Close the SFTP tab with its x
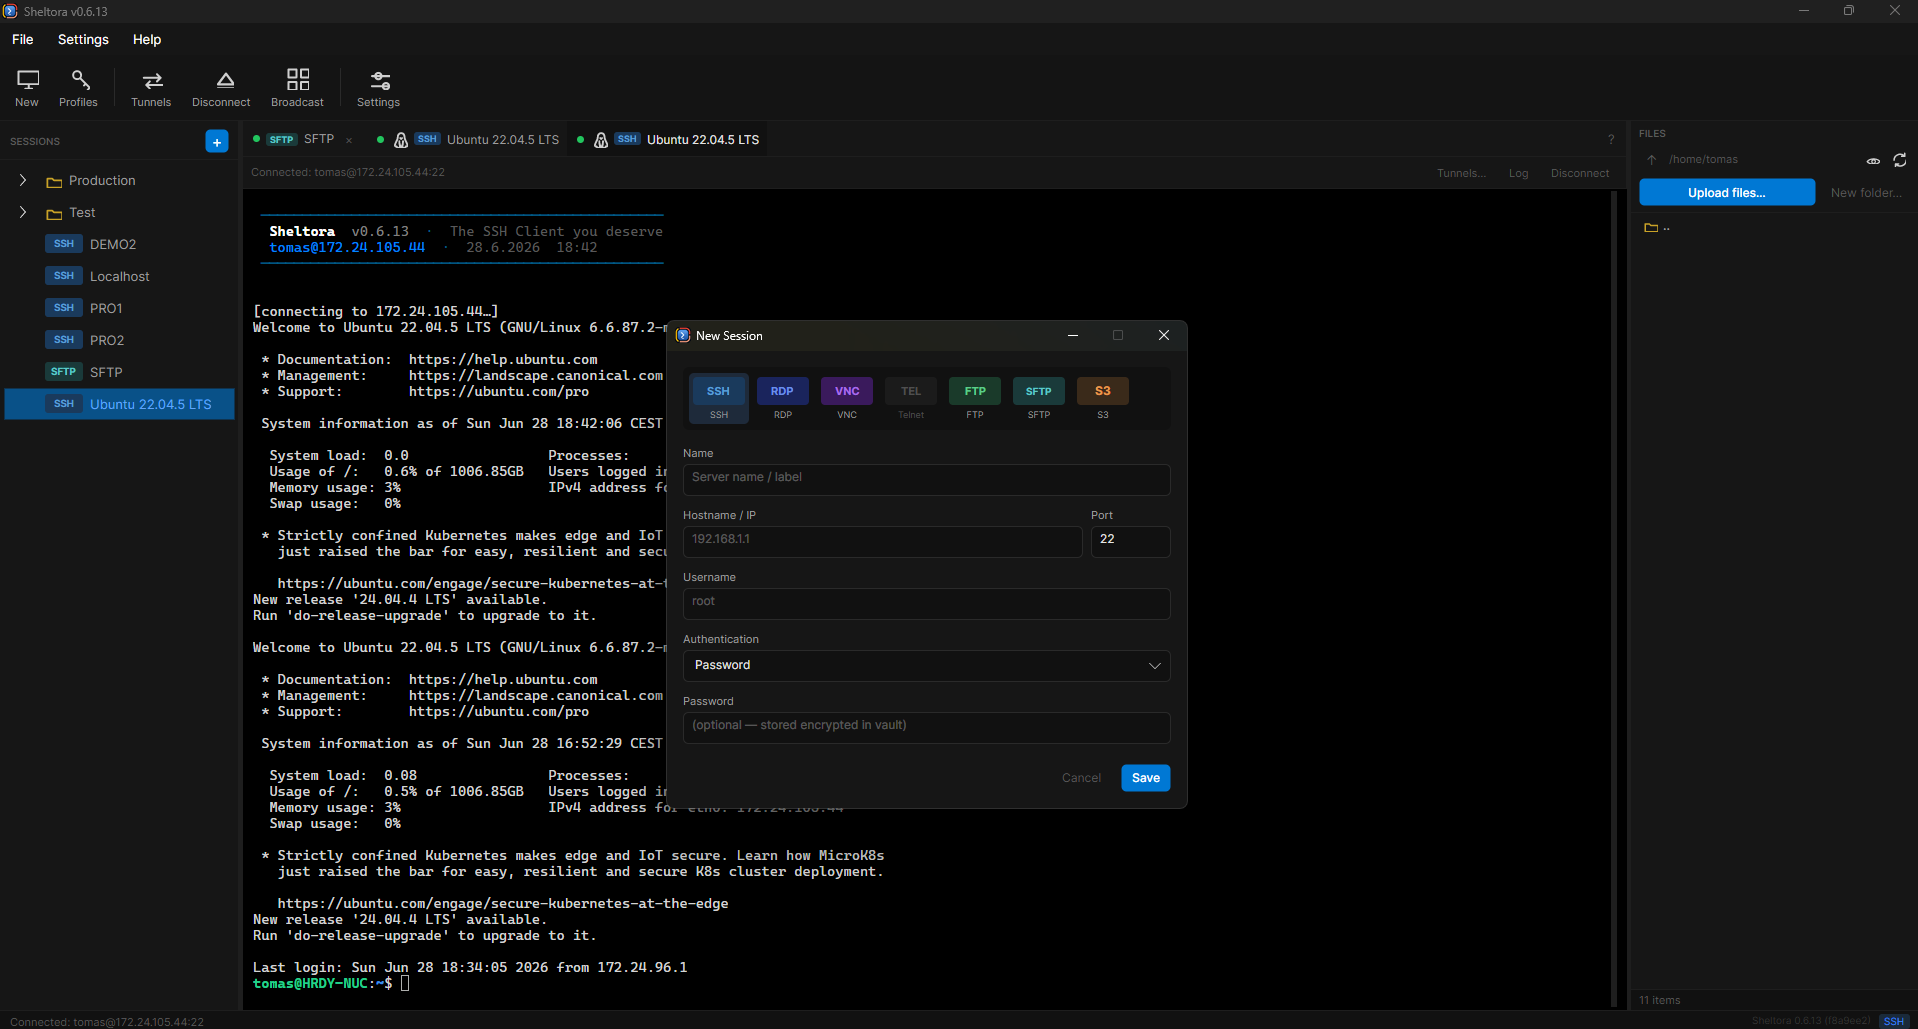The height and width of the screenshot is (1029, 1918). click(349, 140)
